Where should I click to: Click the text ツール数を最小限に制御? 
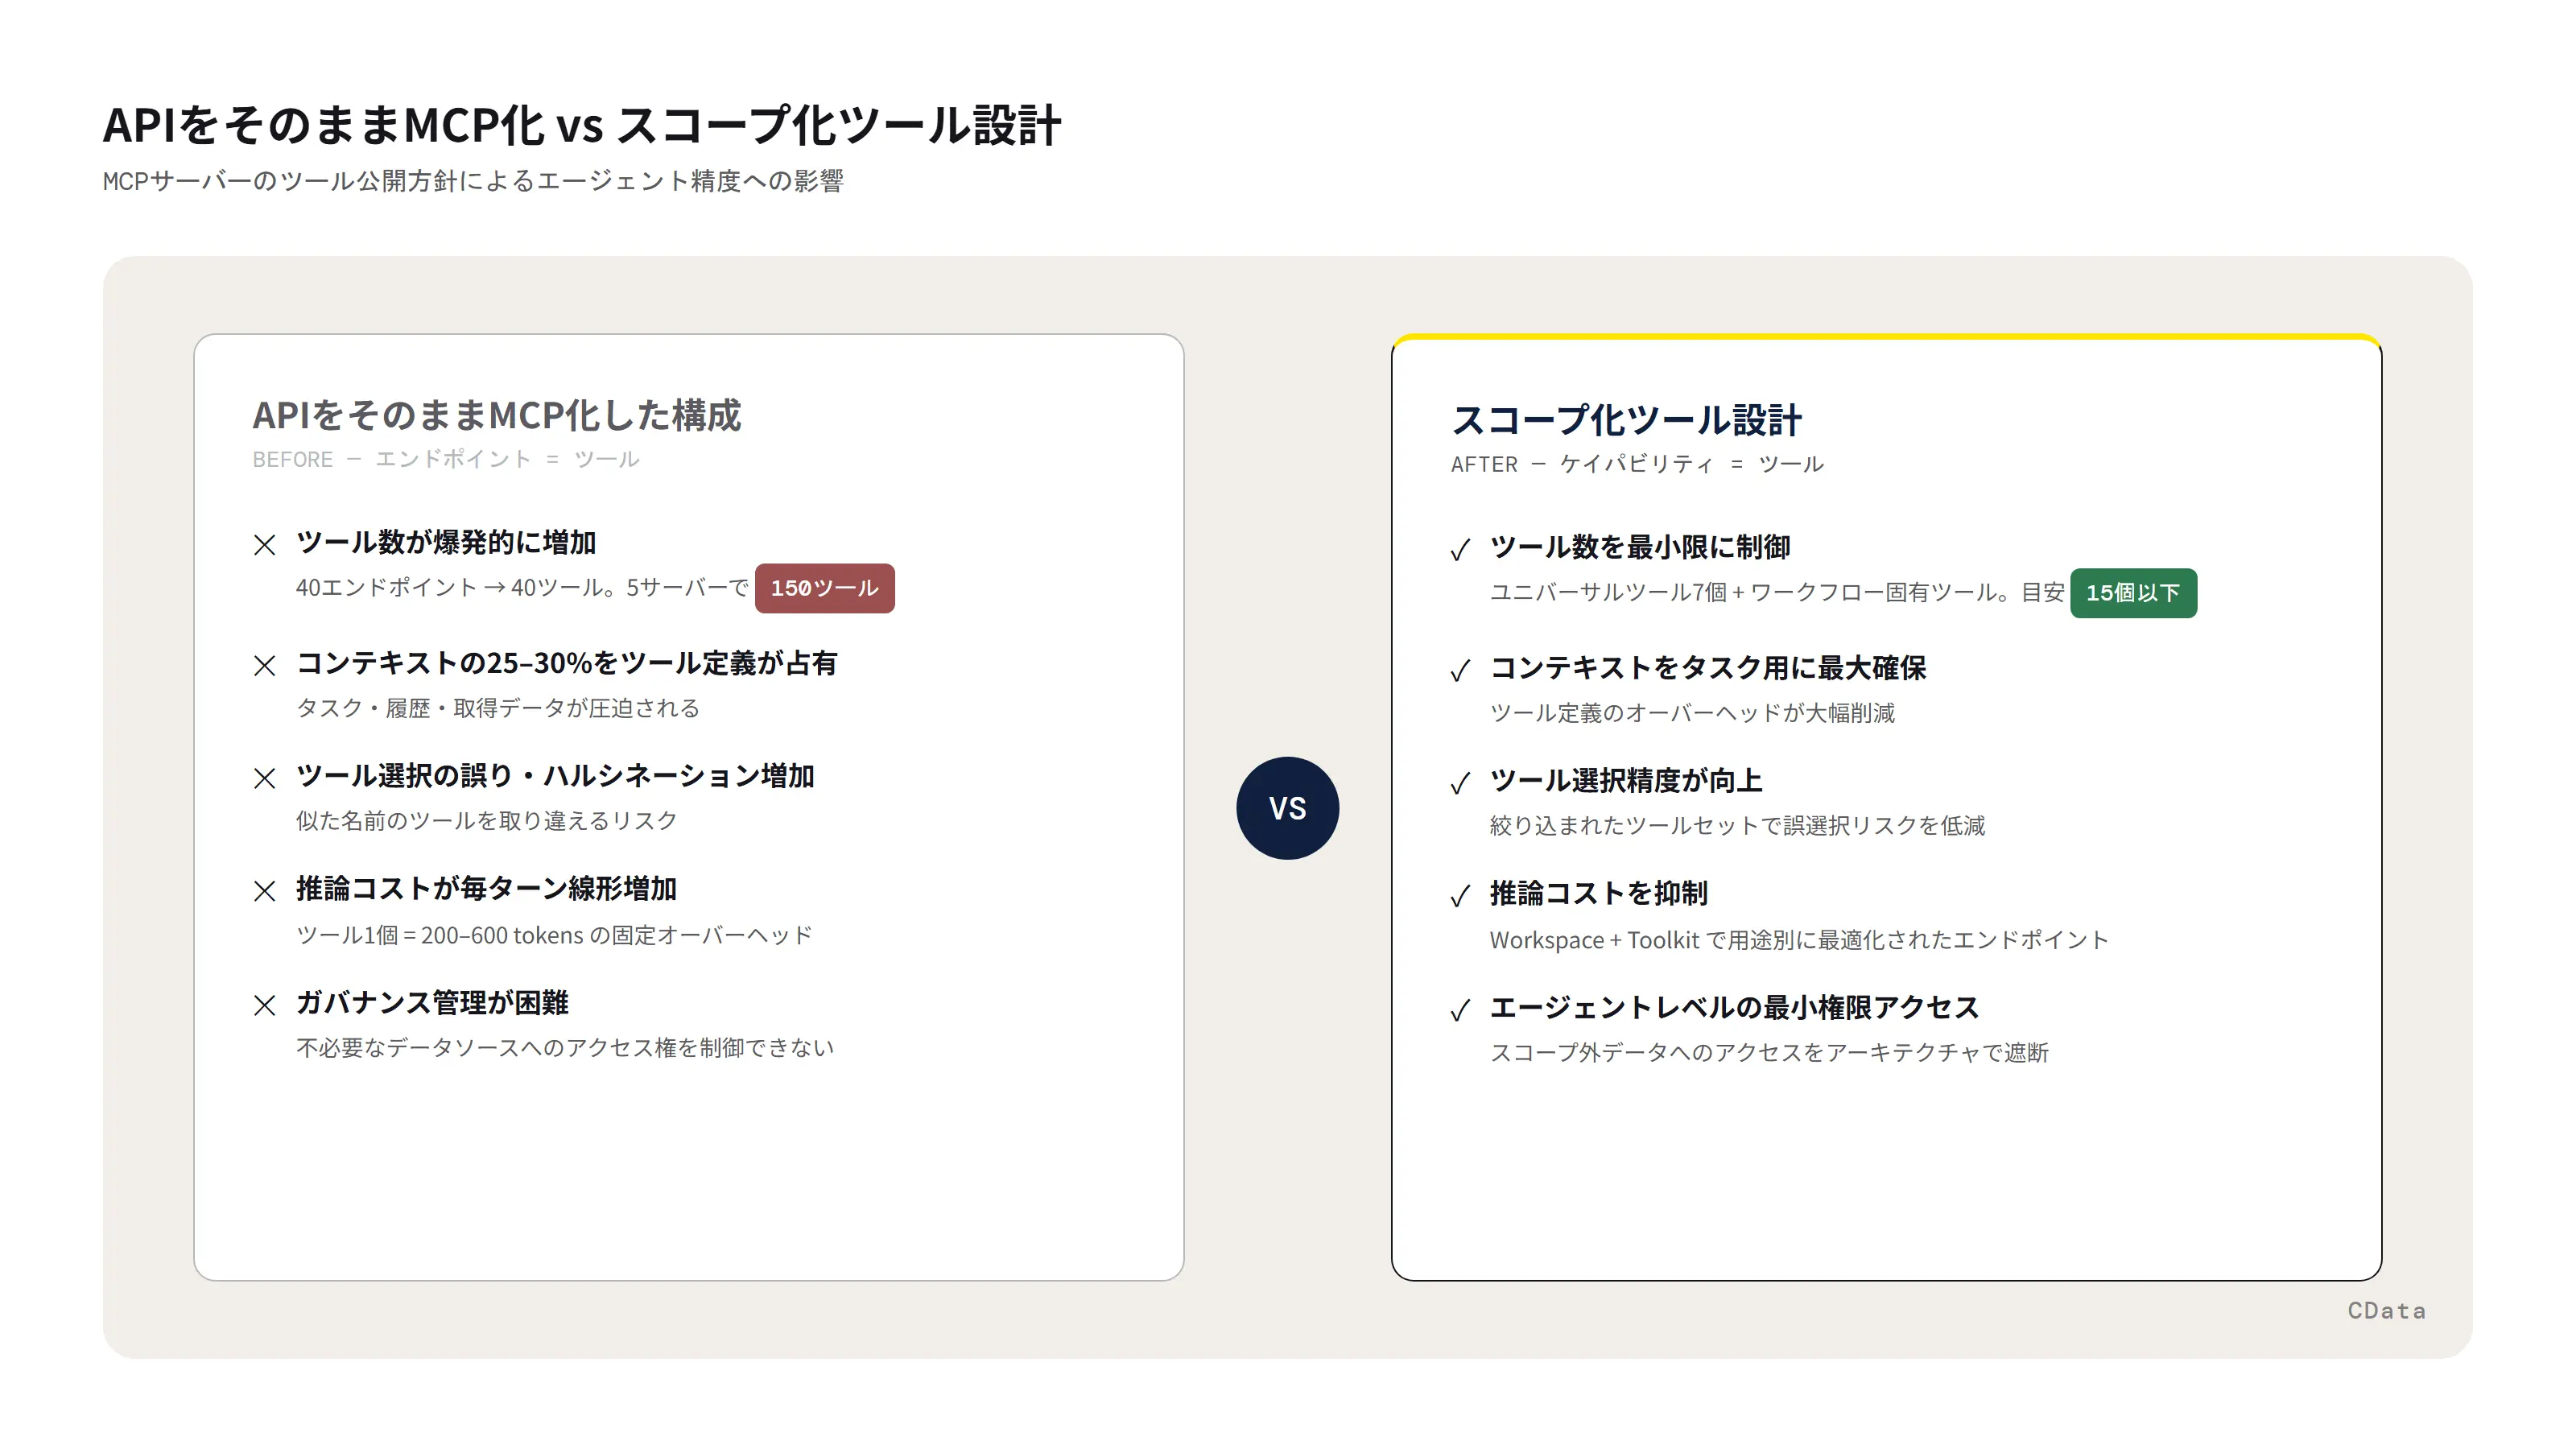point(1640,548)
